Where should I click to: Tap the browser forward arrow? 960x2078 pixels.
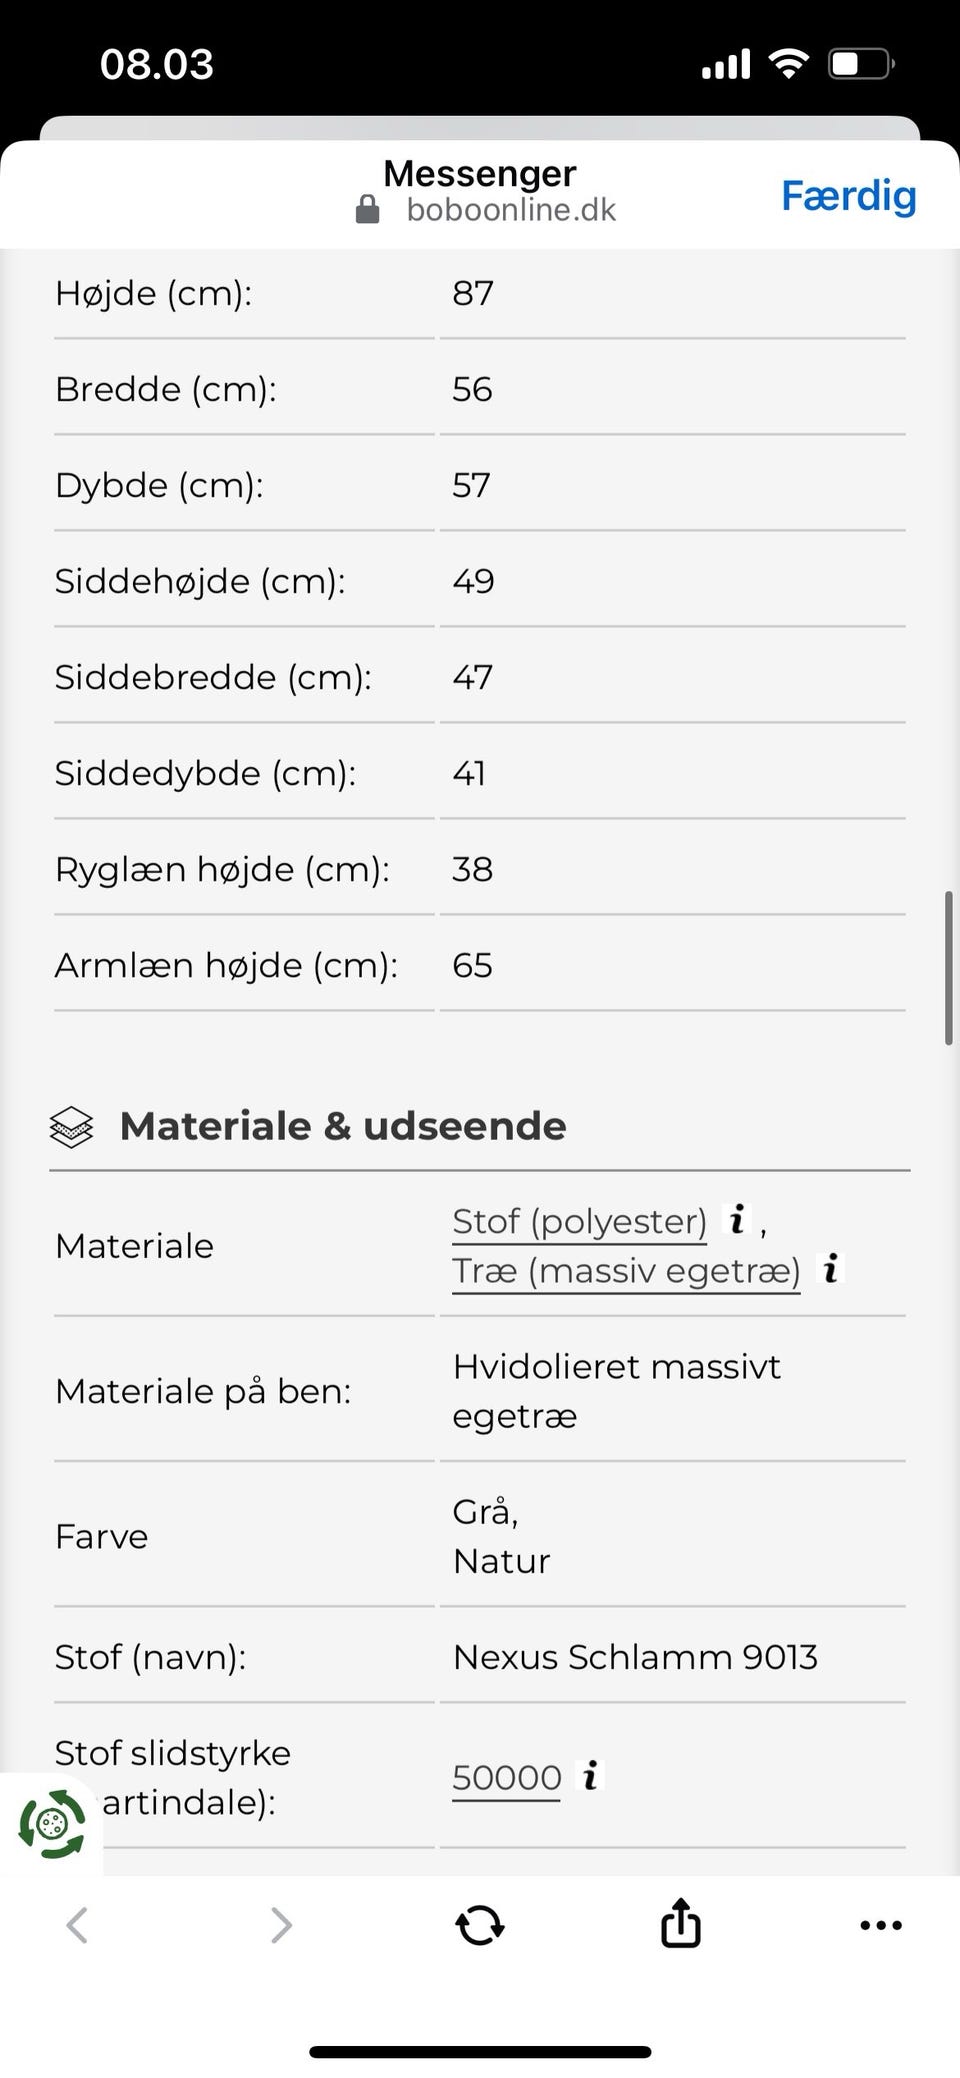point(281,1924)
